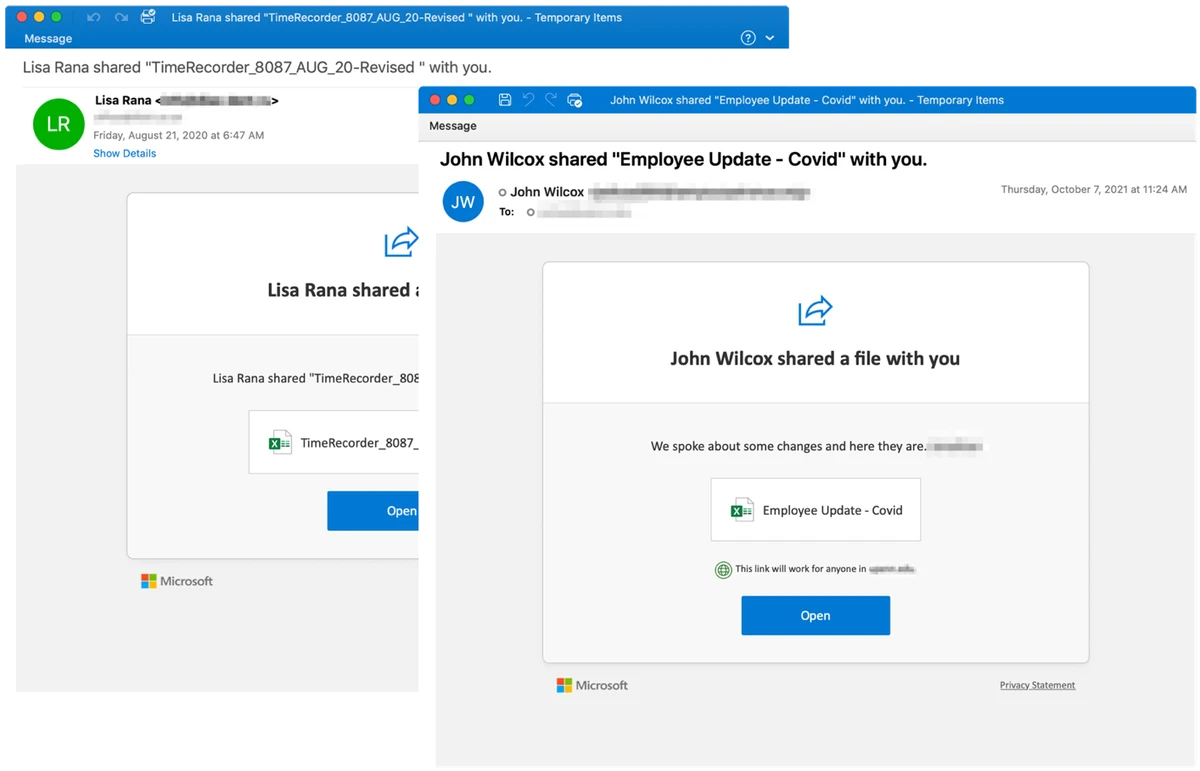Click the JW sender avatar

tap(463, 202)
